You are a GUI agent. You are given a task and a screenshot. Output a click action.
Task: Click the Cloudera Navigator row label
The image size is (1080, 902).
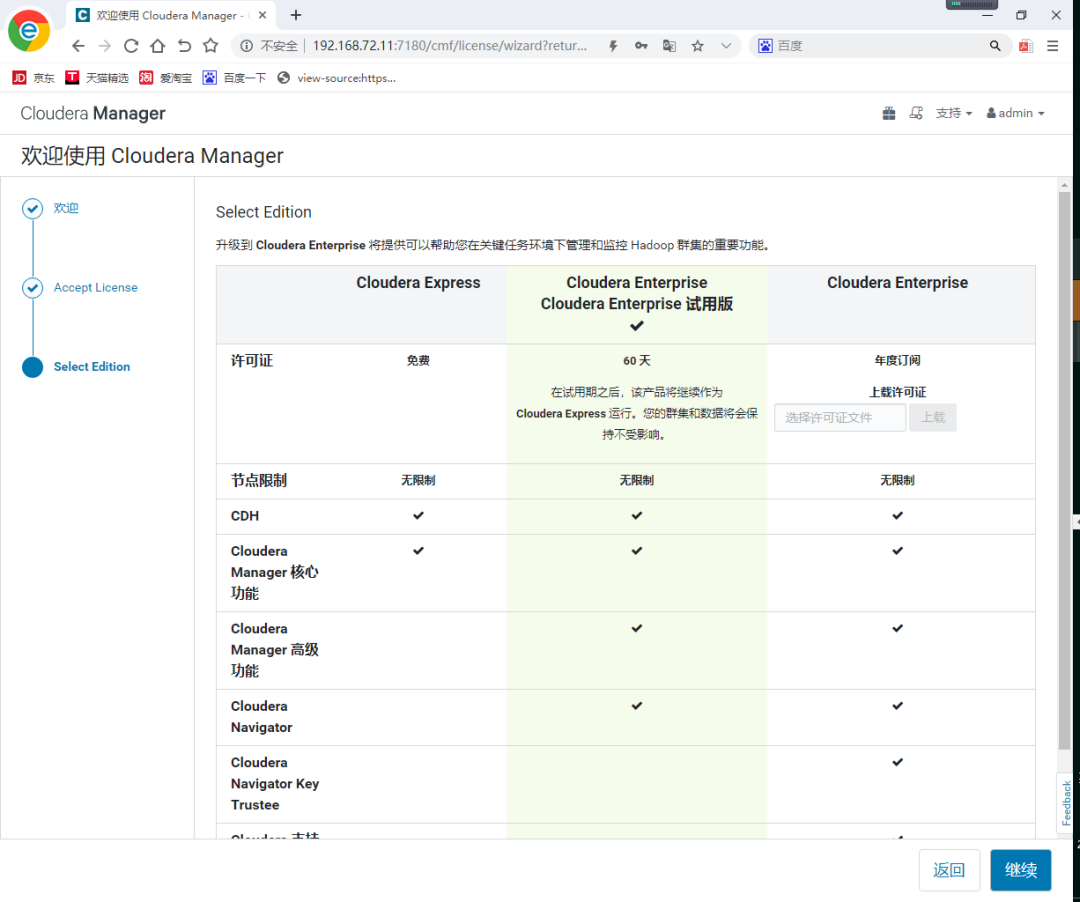point(262,717)
